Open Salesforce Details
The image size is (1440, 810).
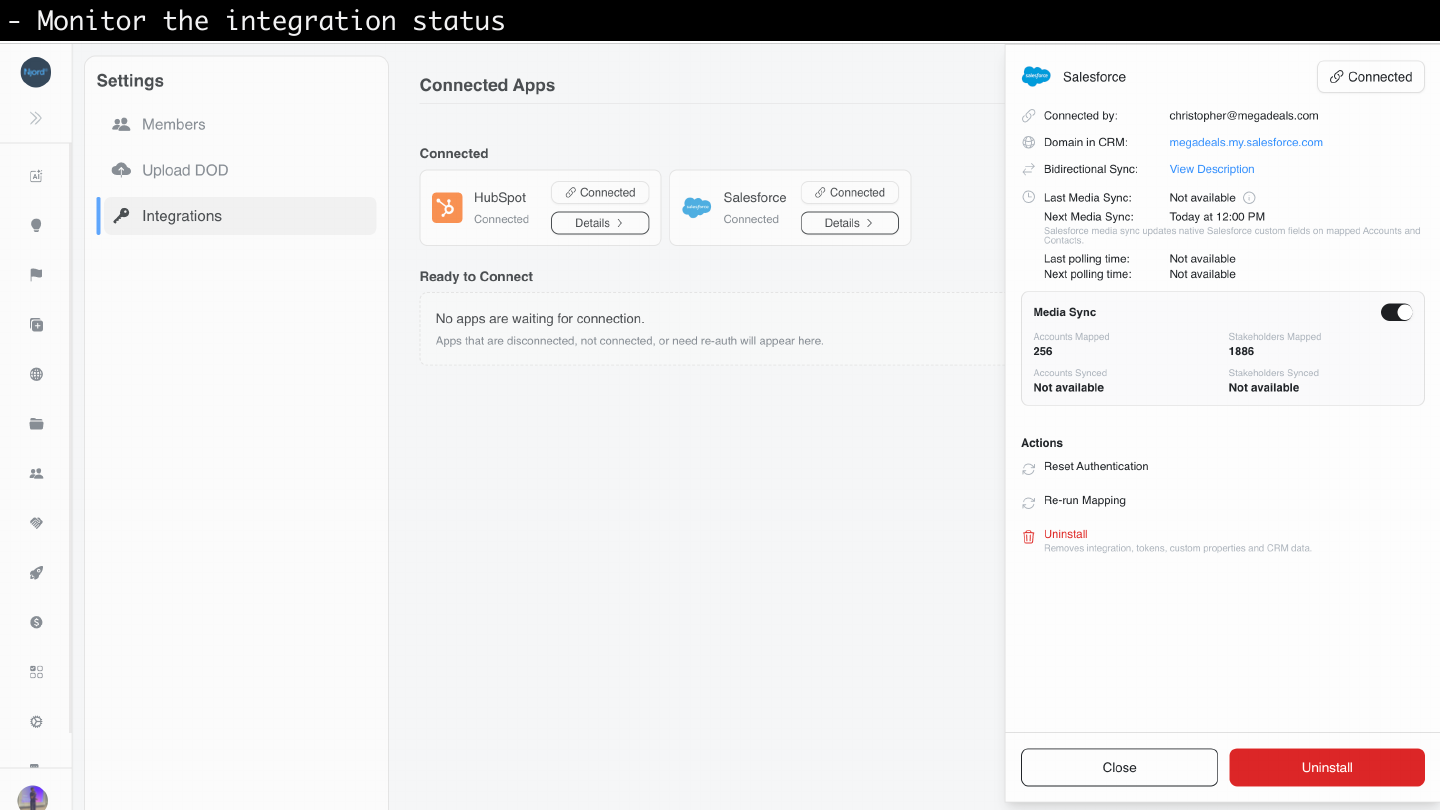[x=850, y=223]
